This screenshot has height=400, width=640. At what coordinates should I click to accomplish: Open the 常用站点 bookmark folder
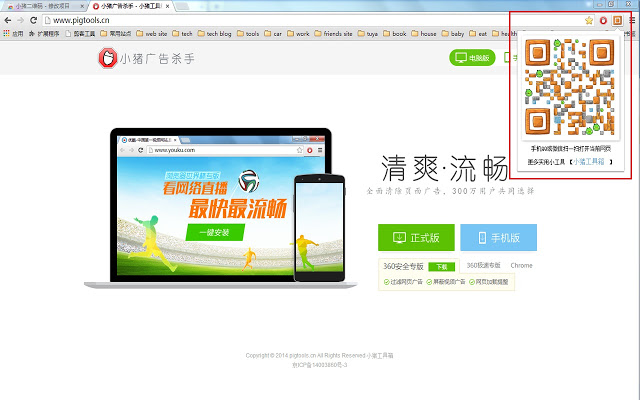click(116, 34)
